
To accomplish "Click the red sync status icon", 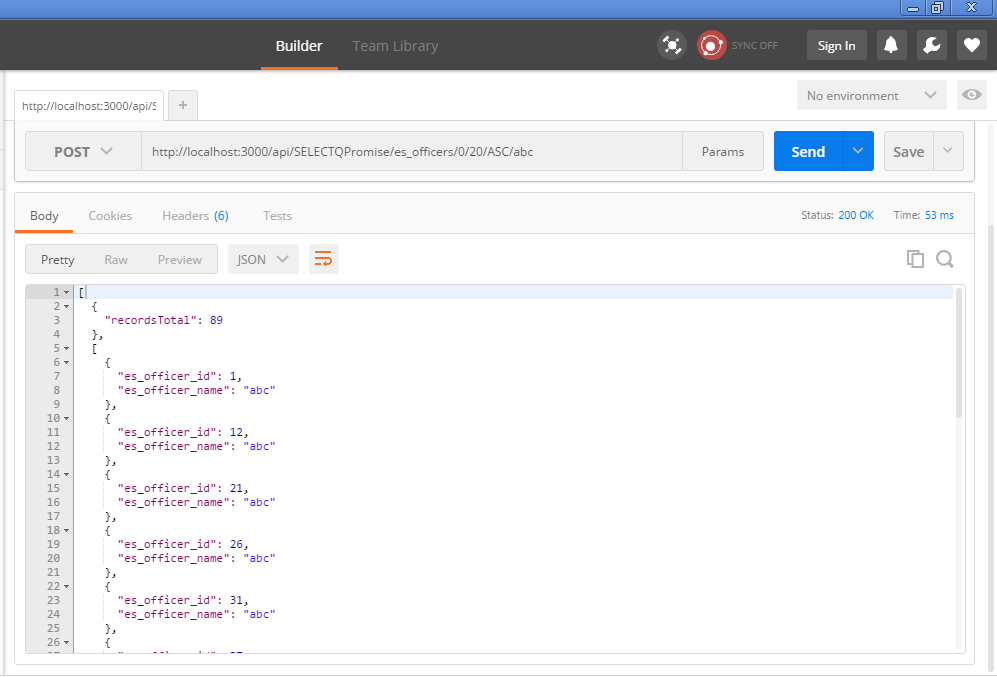I will click(x=712, y=45).
